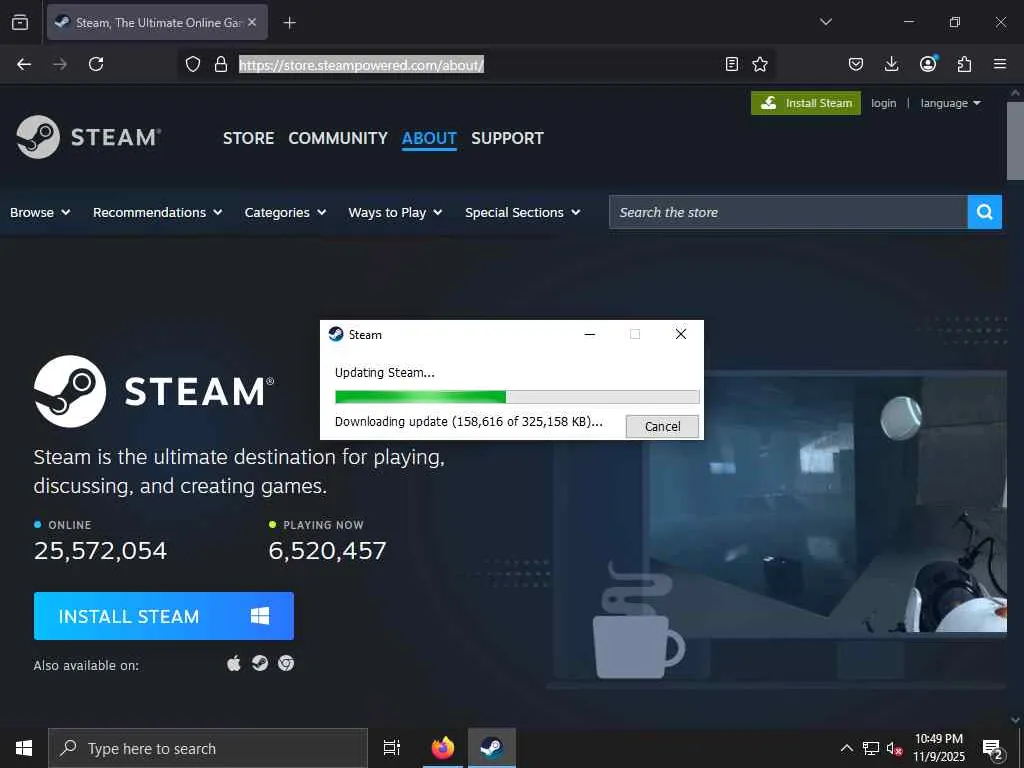Click the Portal video preview image

tap(827, 503)
